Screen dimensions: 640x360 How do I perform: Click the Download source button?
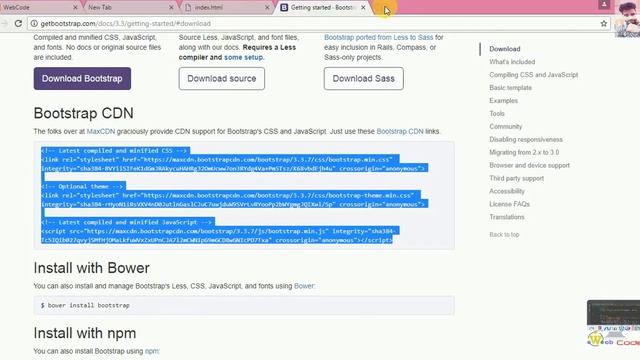point(222,78)
